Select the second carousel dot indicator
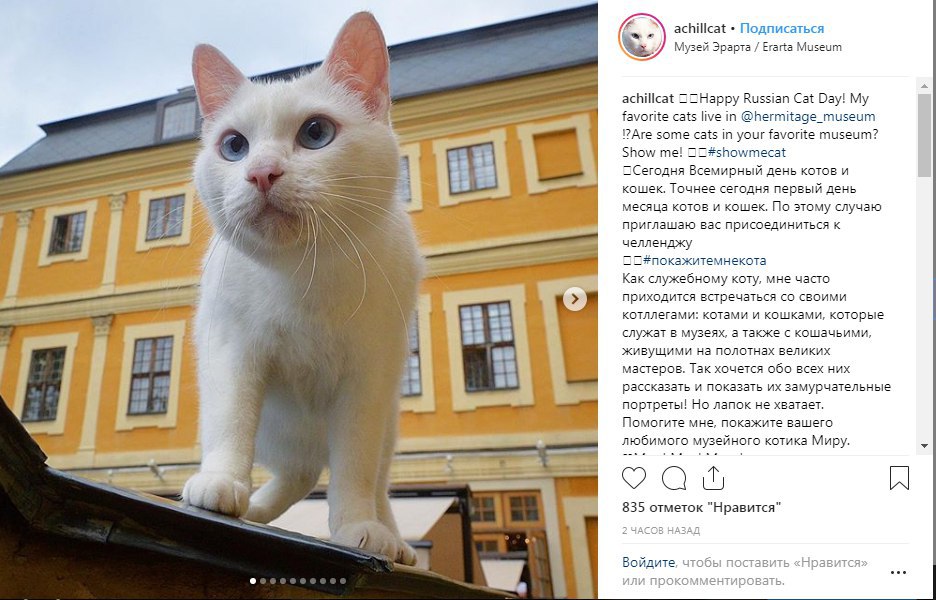This screenshot has height=600, width=936. tap(263, 581)
